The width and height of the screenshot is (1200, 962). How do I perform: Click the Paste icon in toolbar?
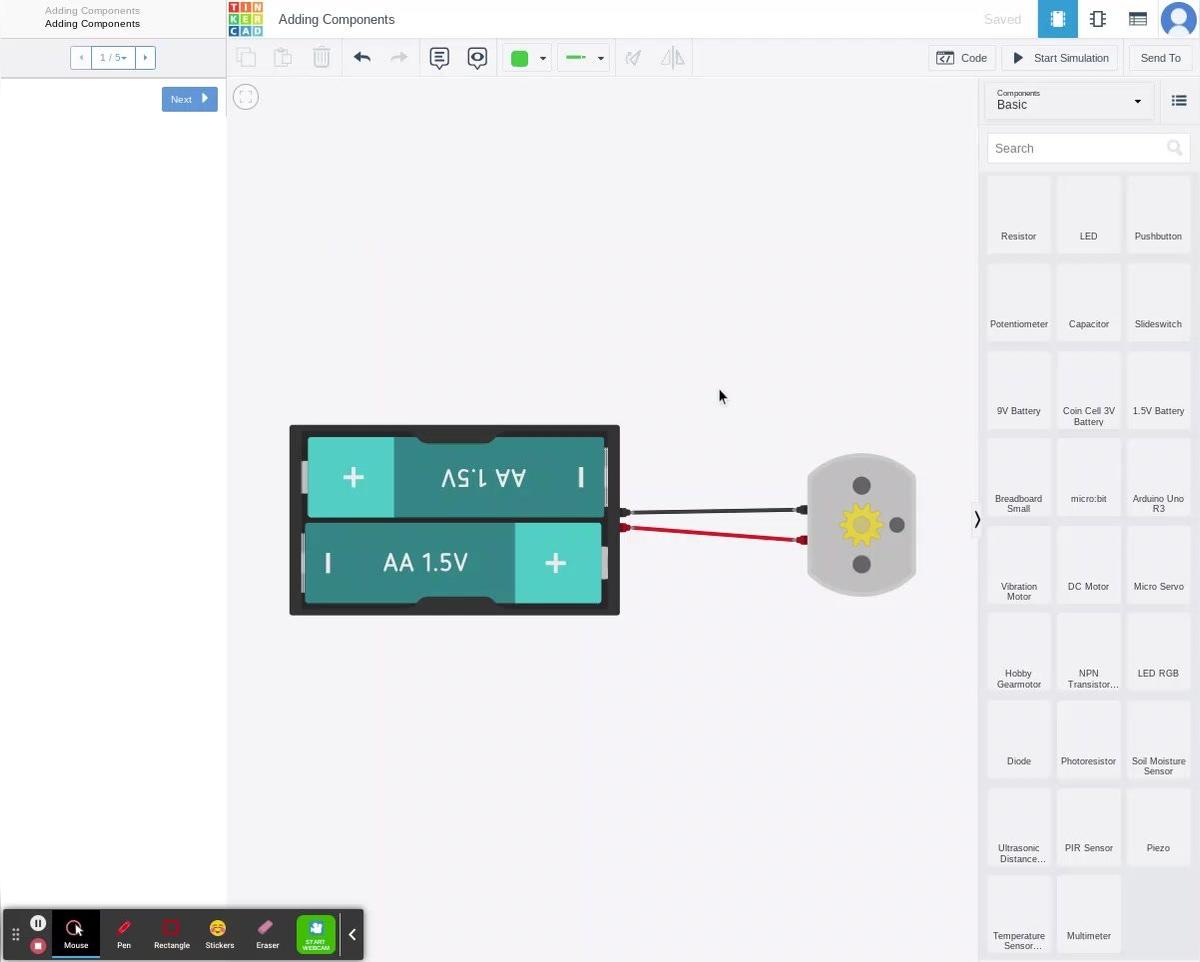[283, 58]
